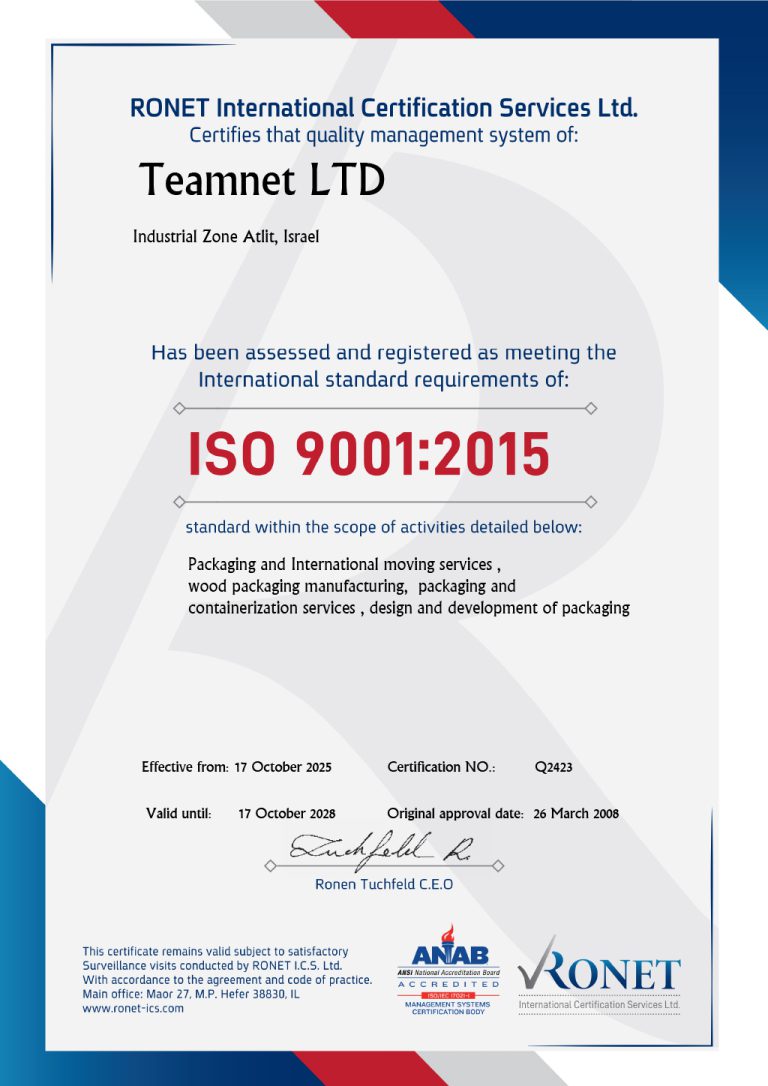Click the ISO 9001:2015 standard title
Image resolution: width=768 pixels, height=1086 pixels.
(369, 455)
